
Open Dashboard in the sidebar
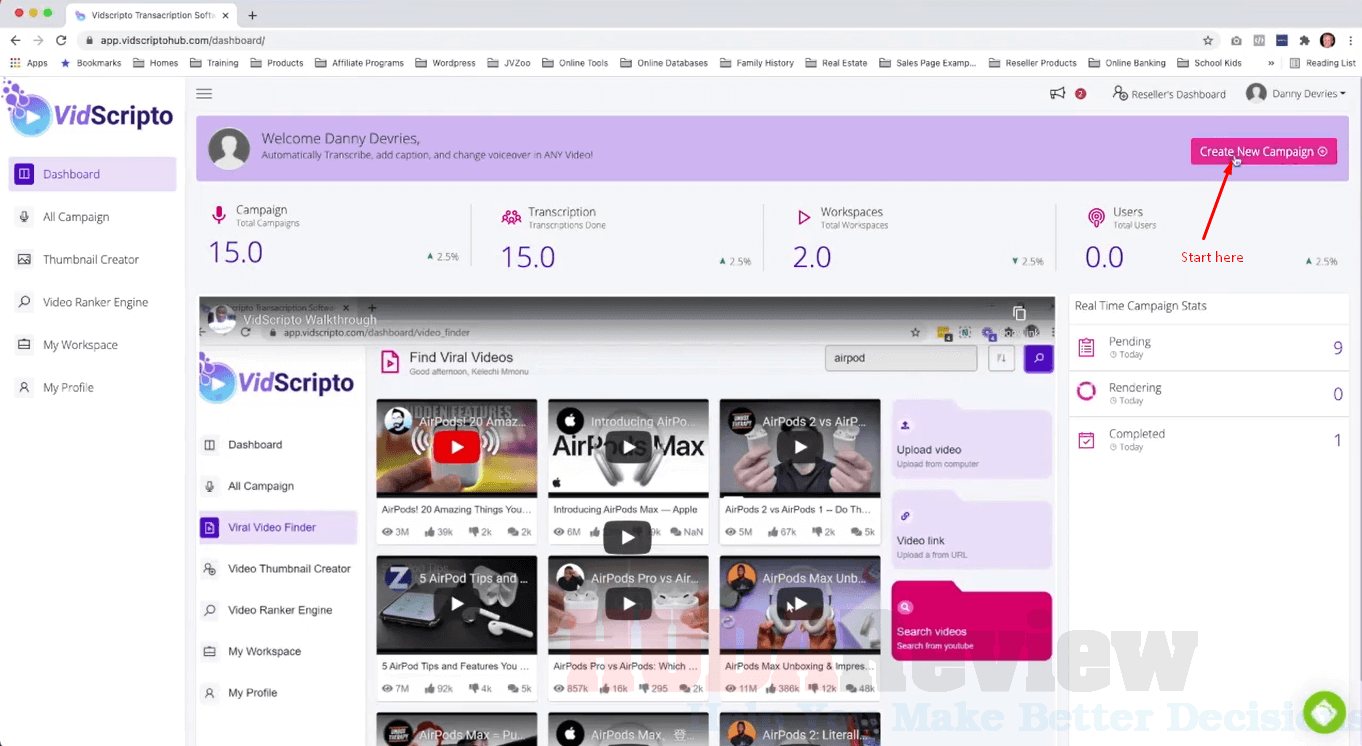coord(93,174)
